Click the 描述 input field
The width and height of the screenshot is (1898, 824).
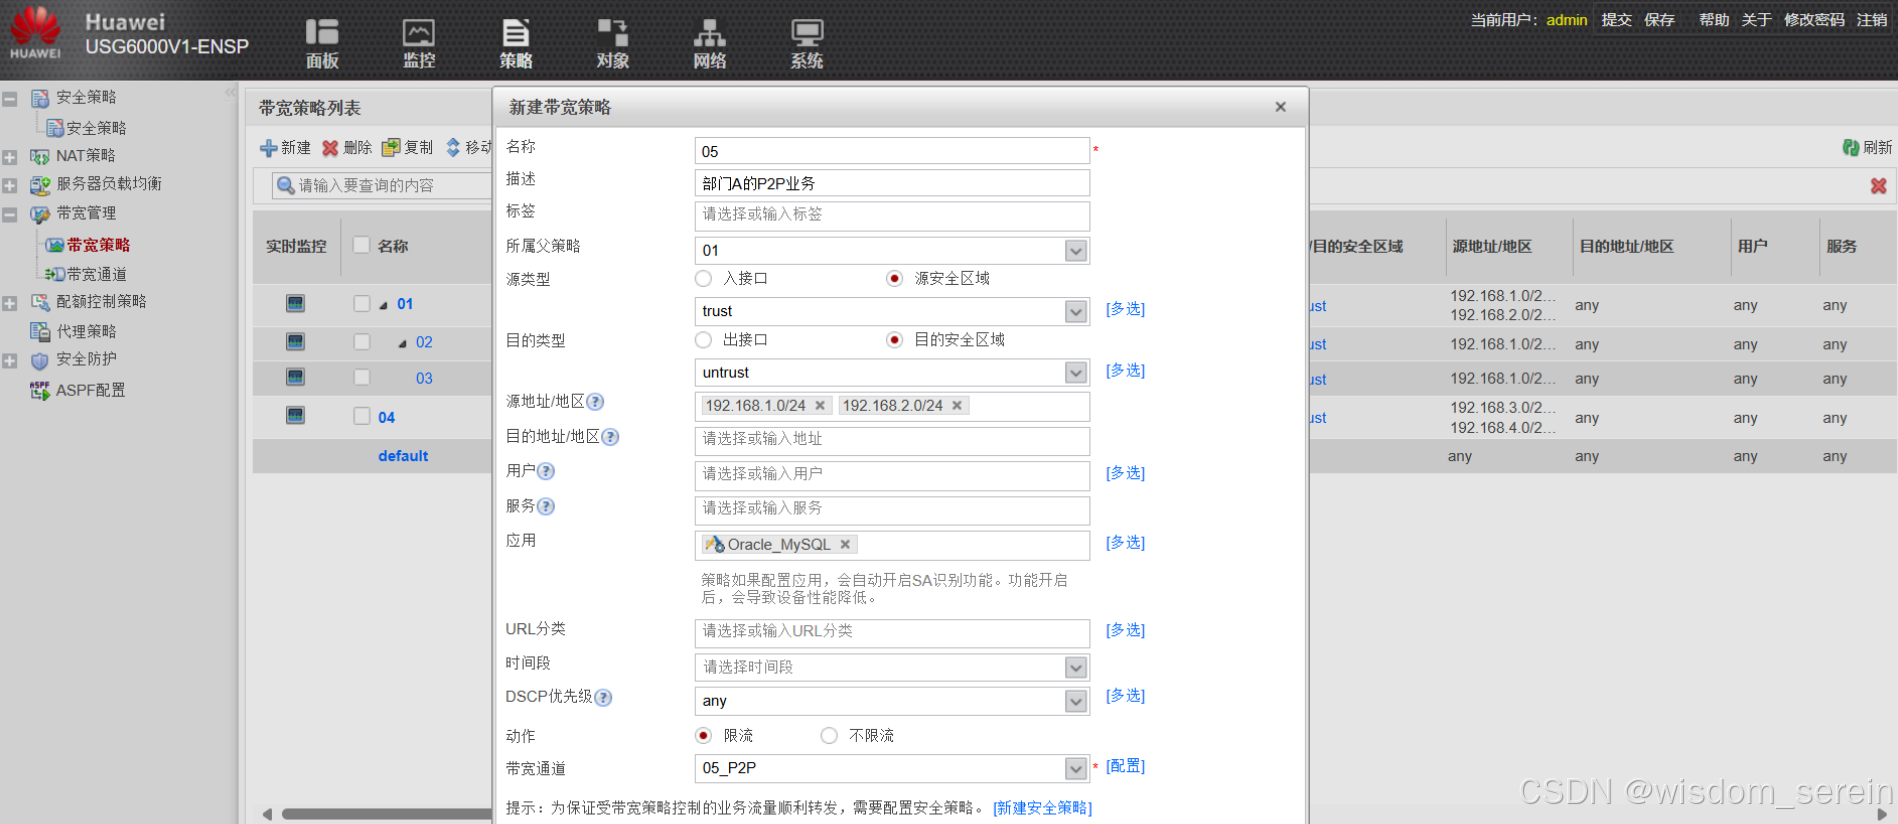point(892,183)
